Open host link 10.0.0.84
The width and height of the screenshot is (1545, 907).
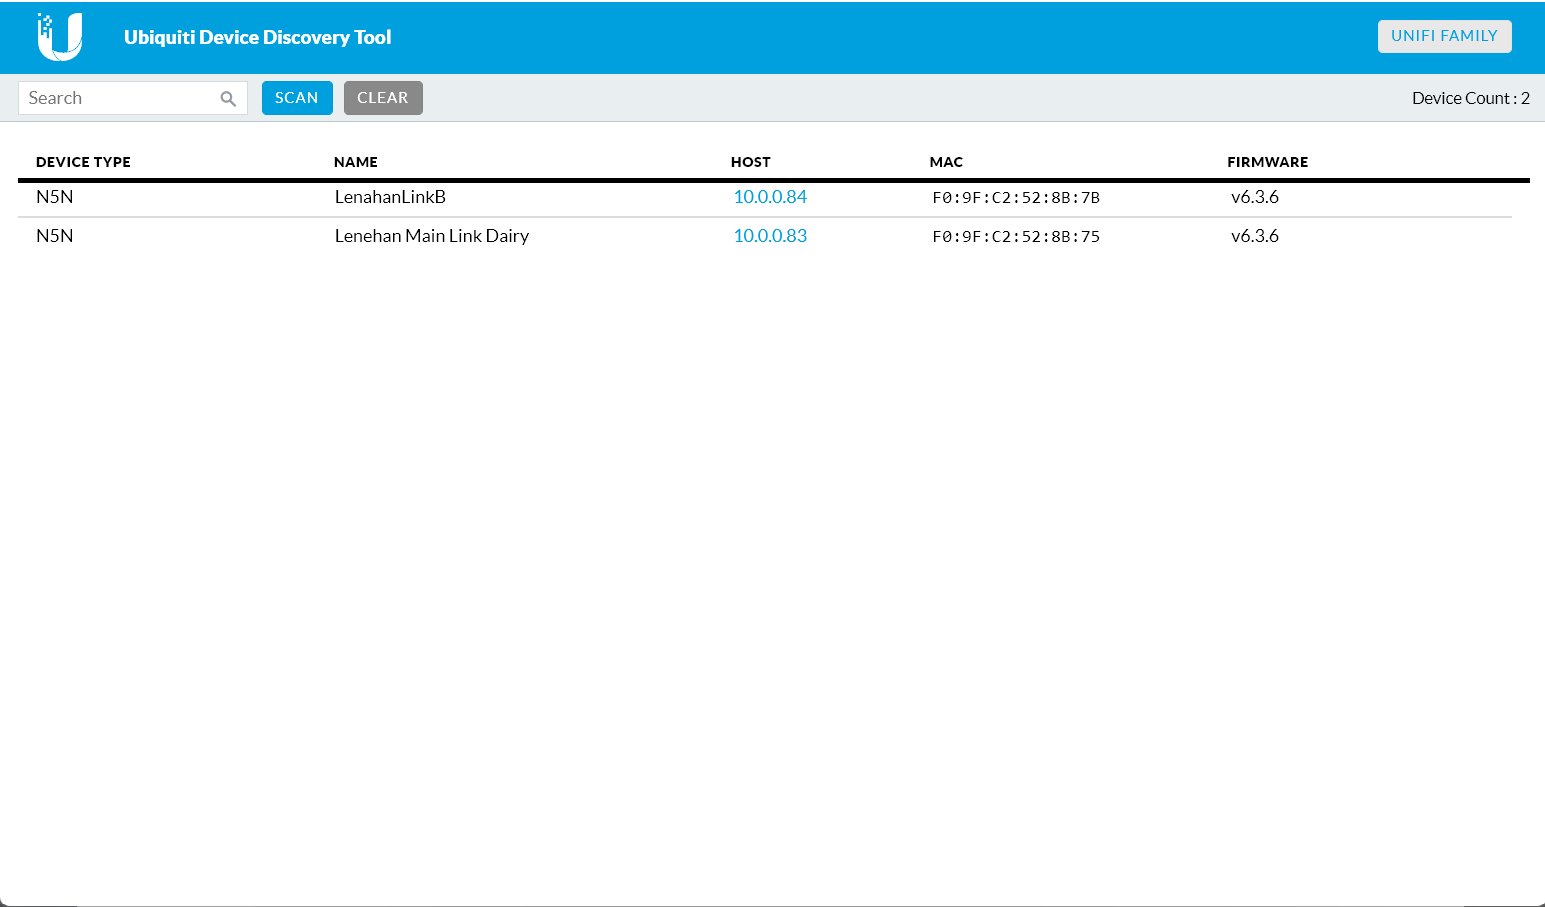coord(769,197)
